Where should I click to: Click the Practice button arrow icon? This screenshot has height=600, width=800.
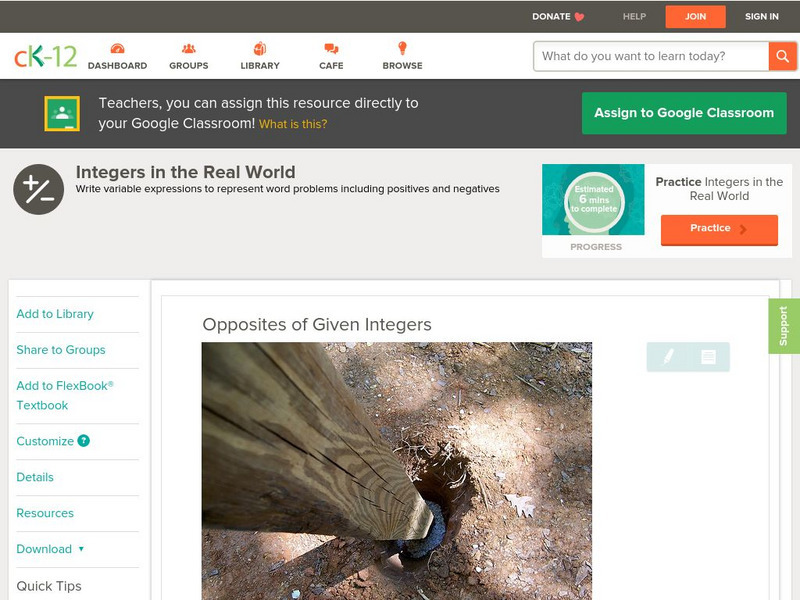click(x=743, y=229)
